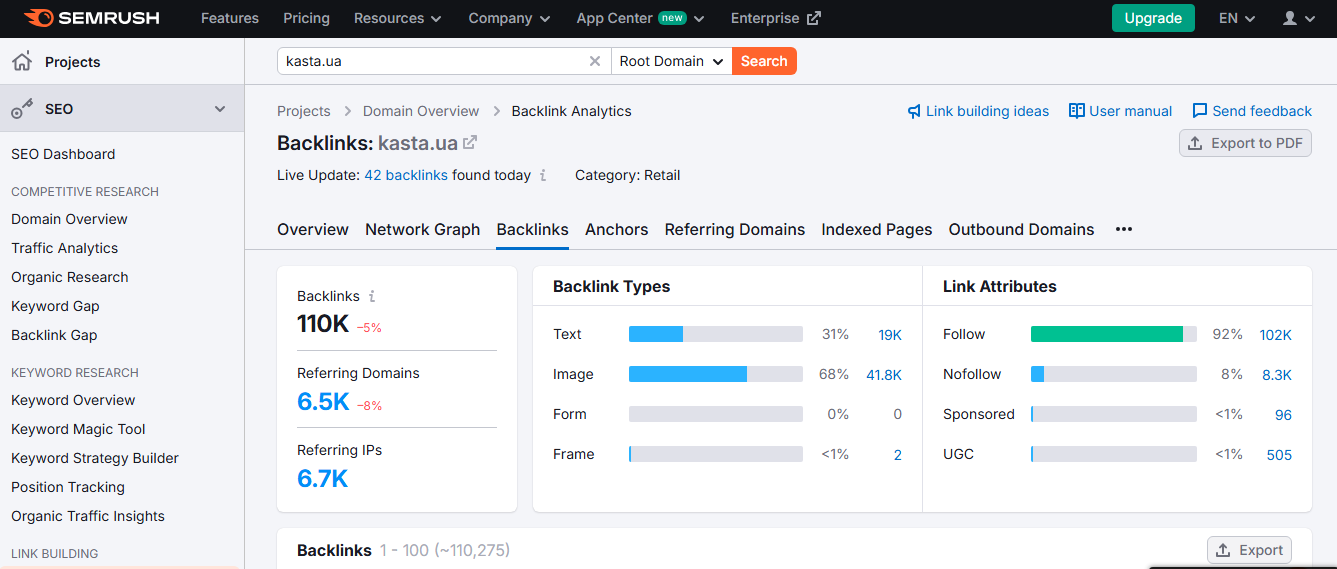Switch to the Outbound Domains tab
The height and width of the screenshot is (569, 1337).
pos(1022,229)
